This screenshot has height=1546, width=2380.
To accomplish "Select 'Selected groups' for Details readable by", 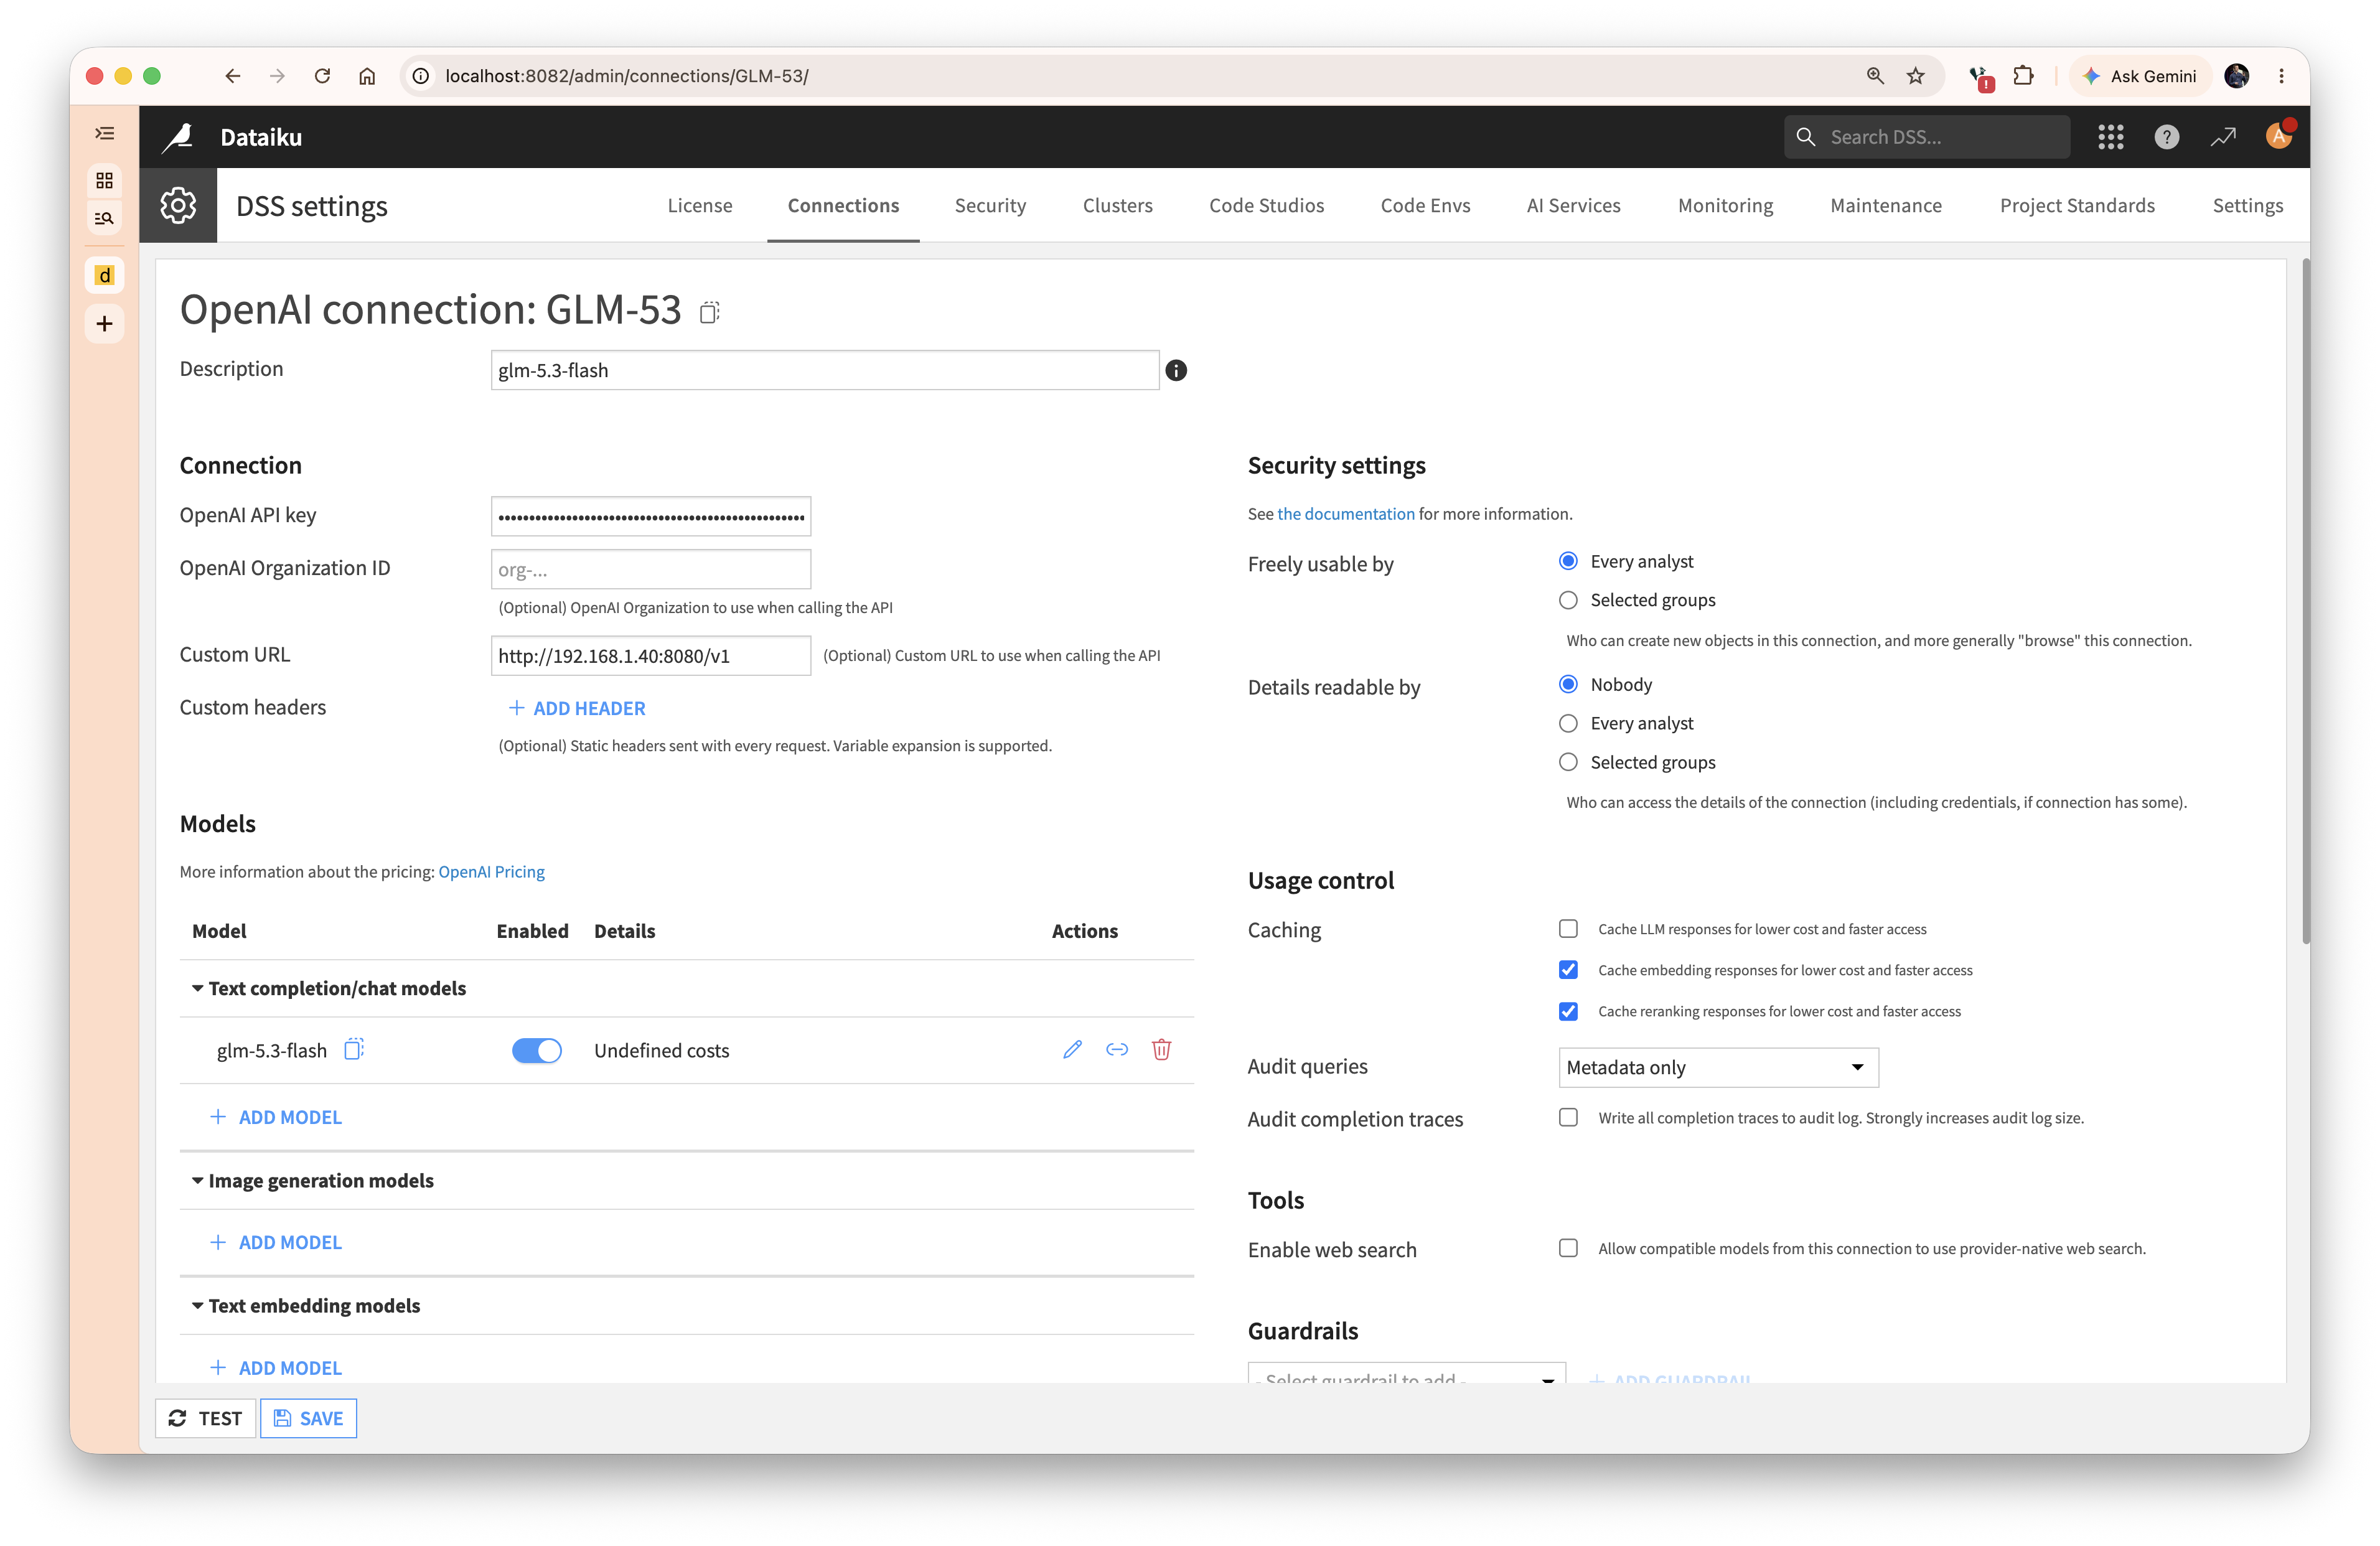I will point(1568,762).
